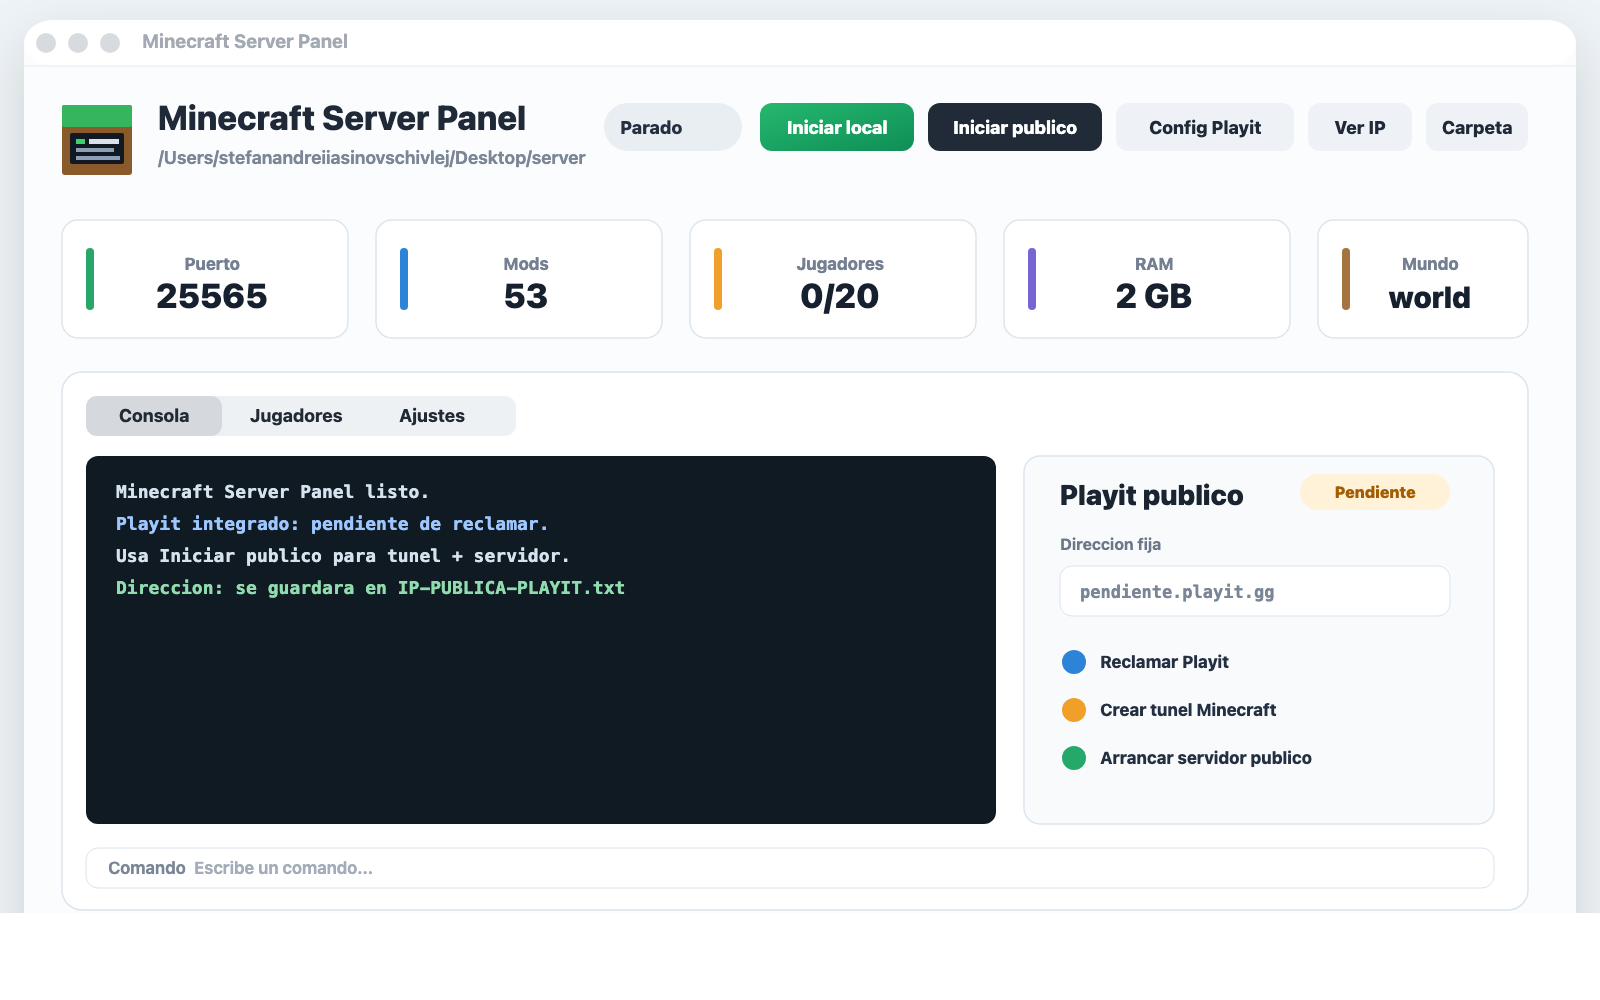
Task: Click the green Arrancar servidor publico dot
Action: (1074, 758)
